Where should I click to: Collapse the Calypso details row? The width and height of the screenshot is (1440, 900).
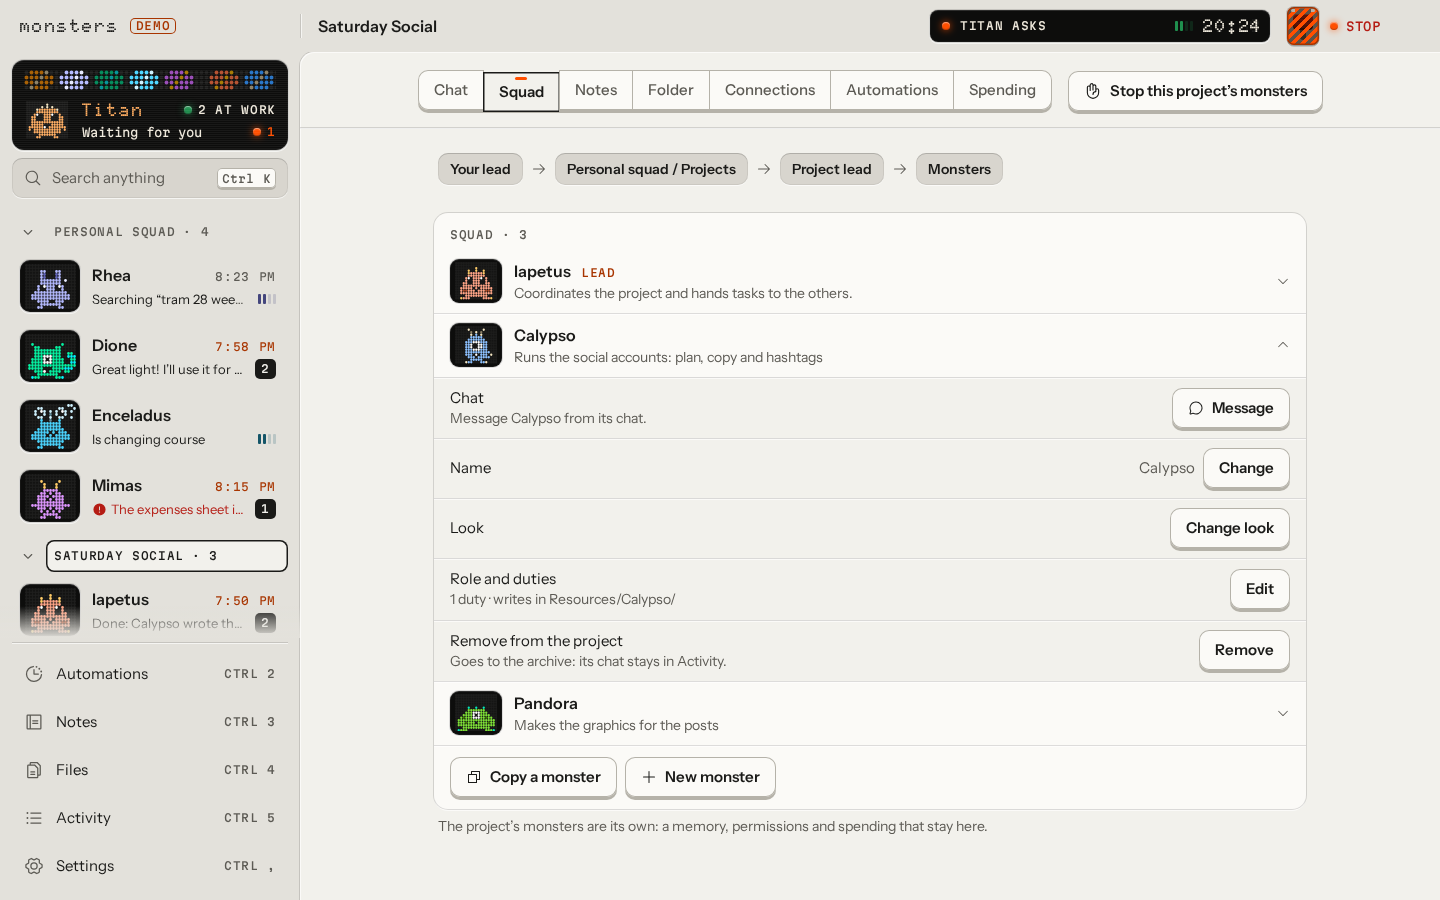click(1283, 346)
